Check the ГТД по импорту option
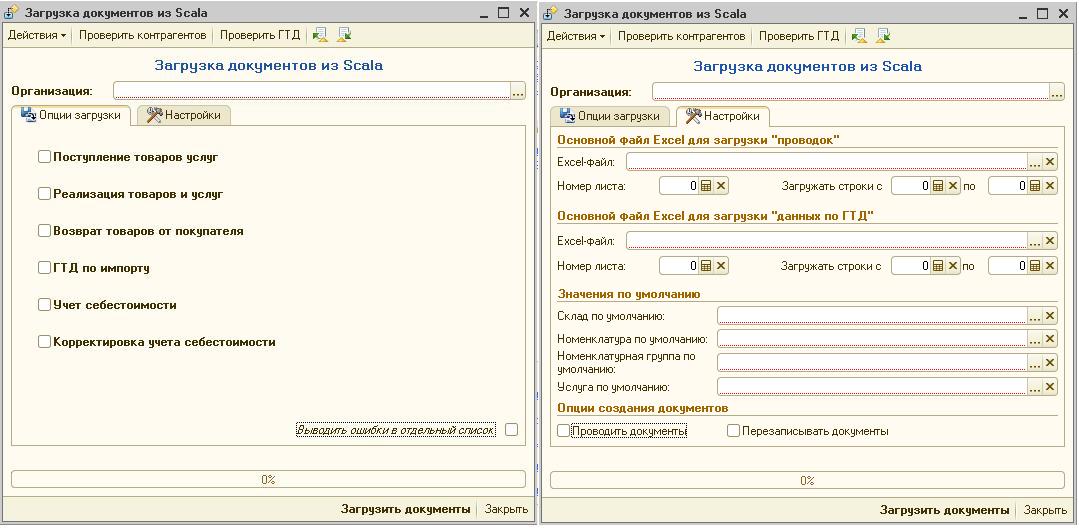This screenshot has width=1079, height=528. pyautogui.click(x=44, y=268)
